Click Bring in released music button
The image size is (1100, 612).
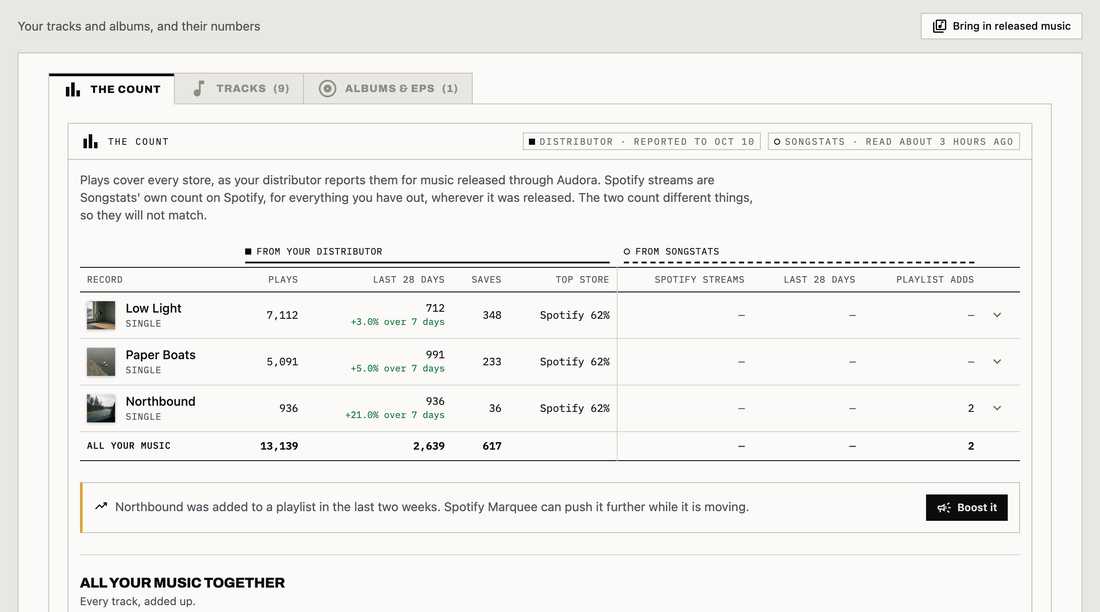click(1001, 26)
